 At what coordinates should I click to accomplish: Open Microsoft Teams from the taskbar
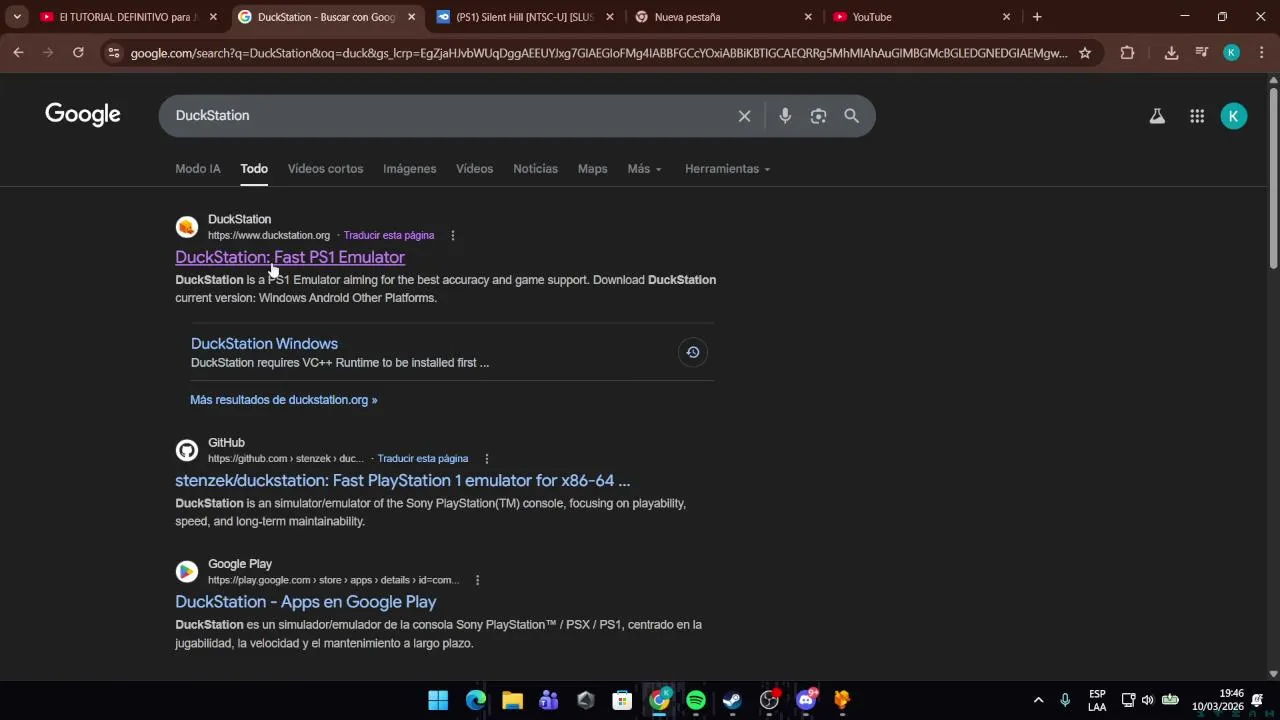tap(549, 700)
